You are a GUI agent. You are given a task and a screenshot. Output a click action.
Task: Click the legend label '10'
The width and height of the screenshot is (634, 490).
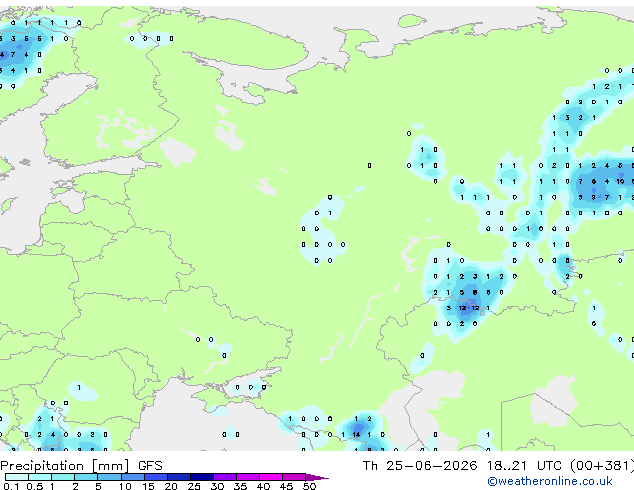tap(125, 486)
